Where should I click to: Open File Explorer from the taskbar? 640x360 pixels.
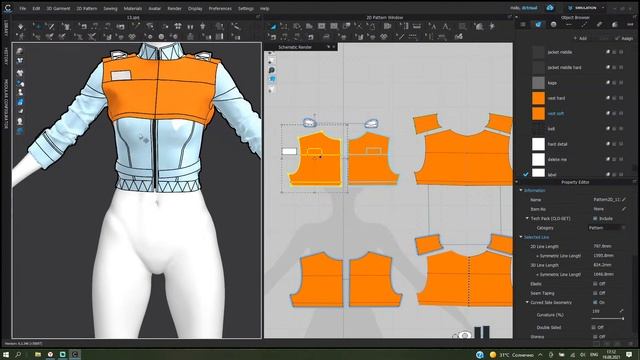click(x=38, y=354)
